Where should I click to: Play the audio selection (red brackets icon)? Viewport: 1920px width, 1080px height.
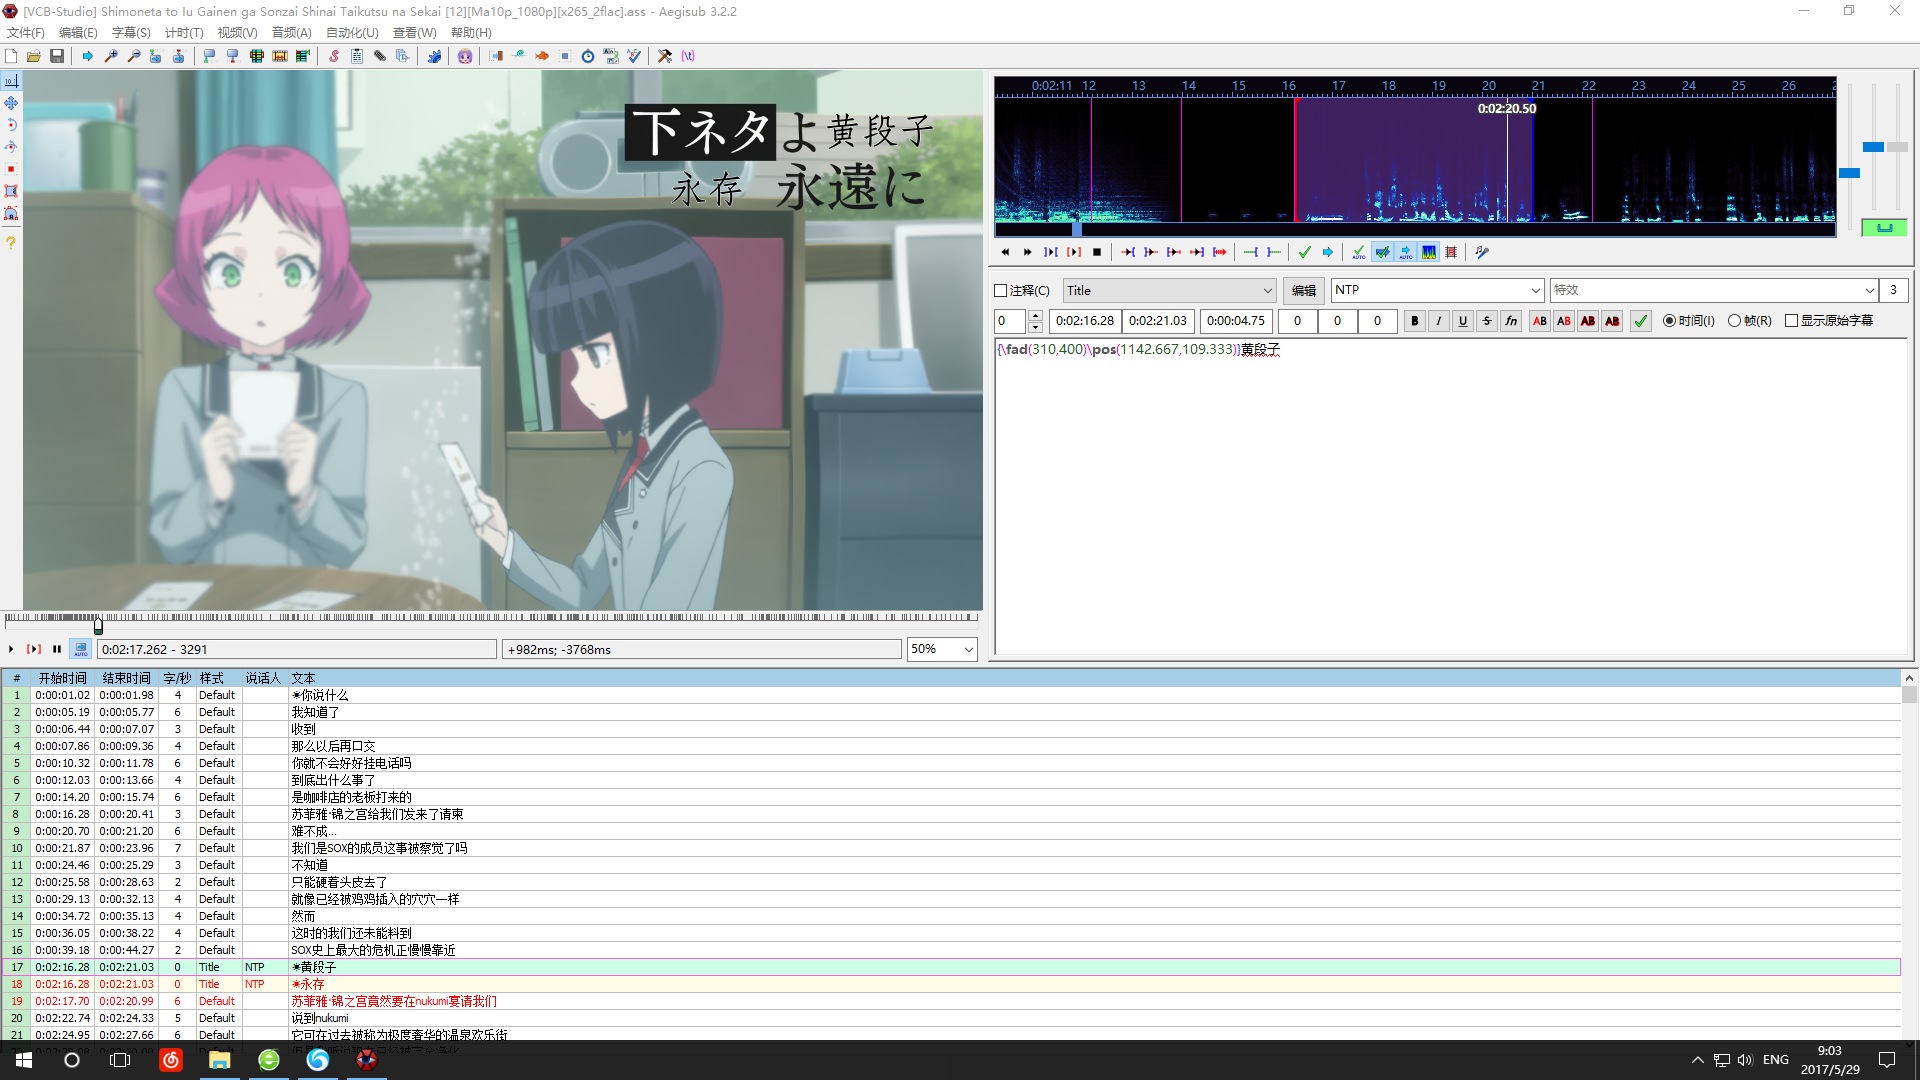click(1074, 252)
